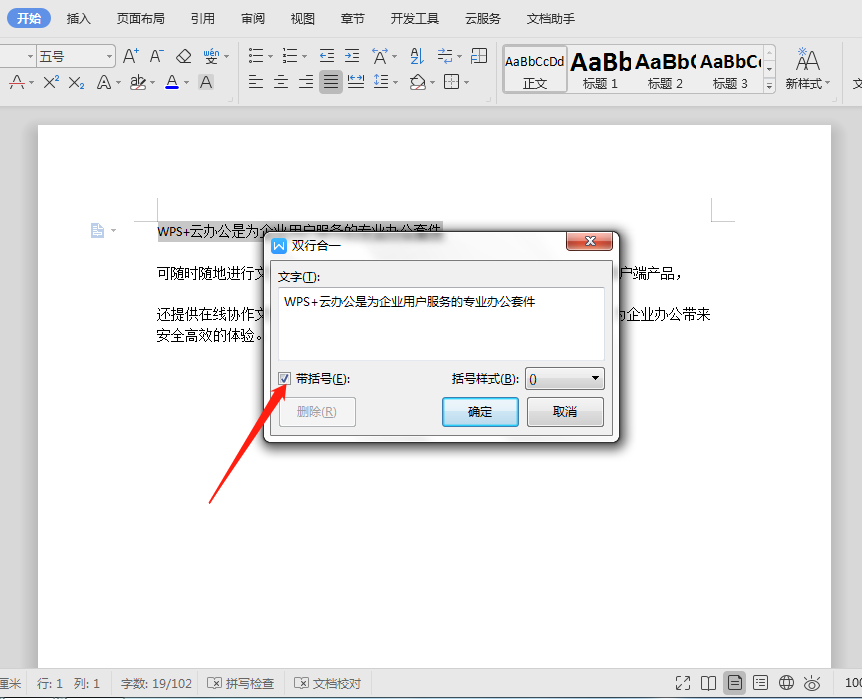Screen dimensions: 862x699
Task: Open the phonetic guide (wén) tool
Action: (211, 56)
